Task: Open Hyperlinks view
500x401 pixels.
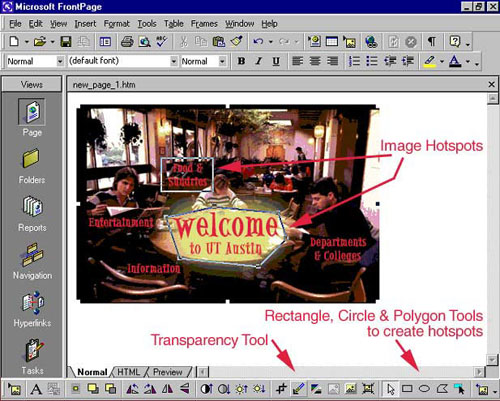Action: click(x=32, y=309)
